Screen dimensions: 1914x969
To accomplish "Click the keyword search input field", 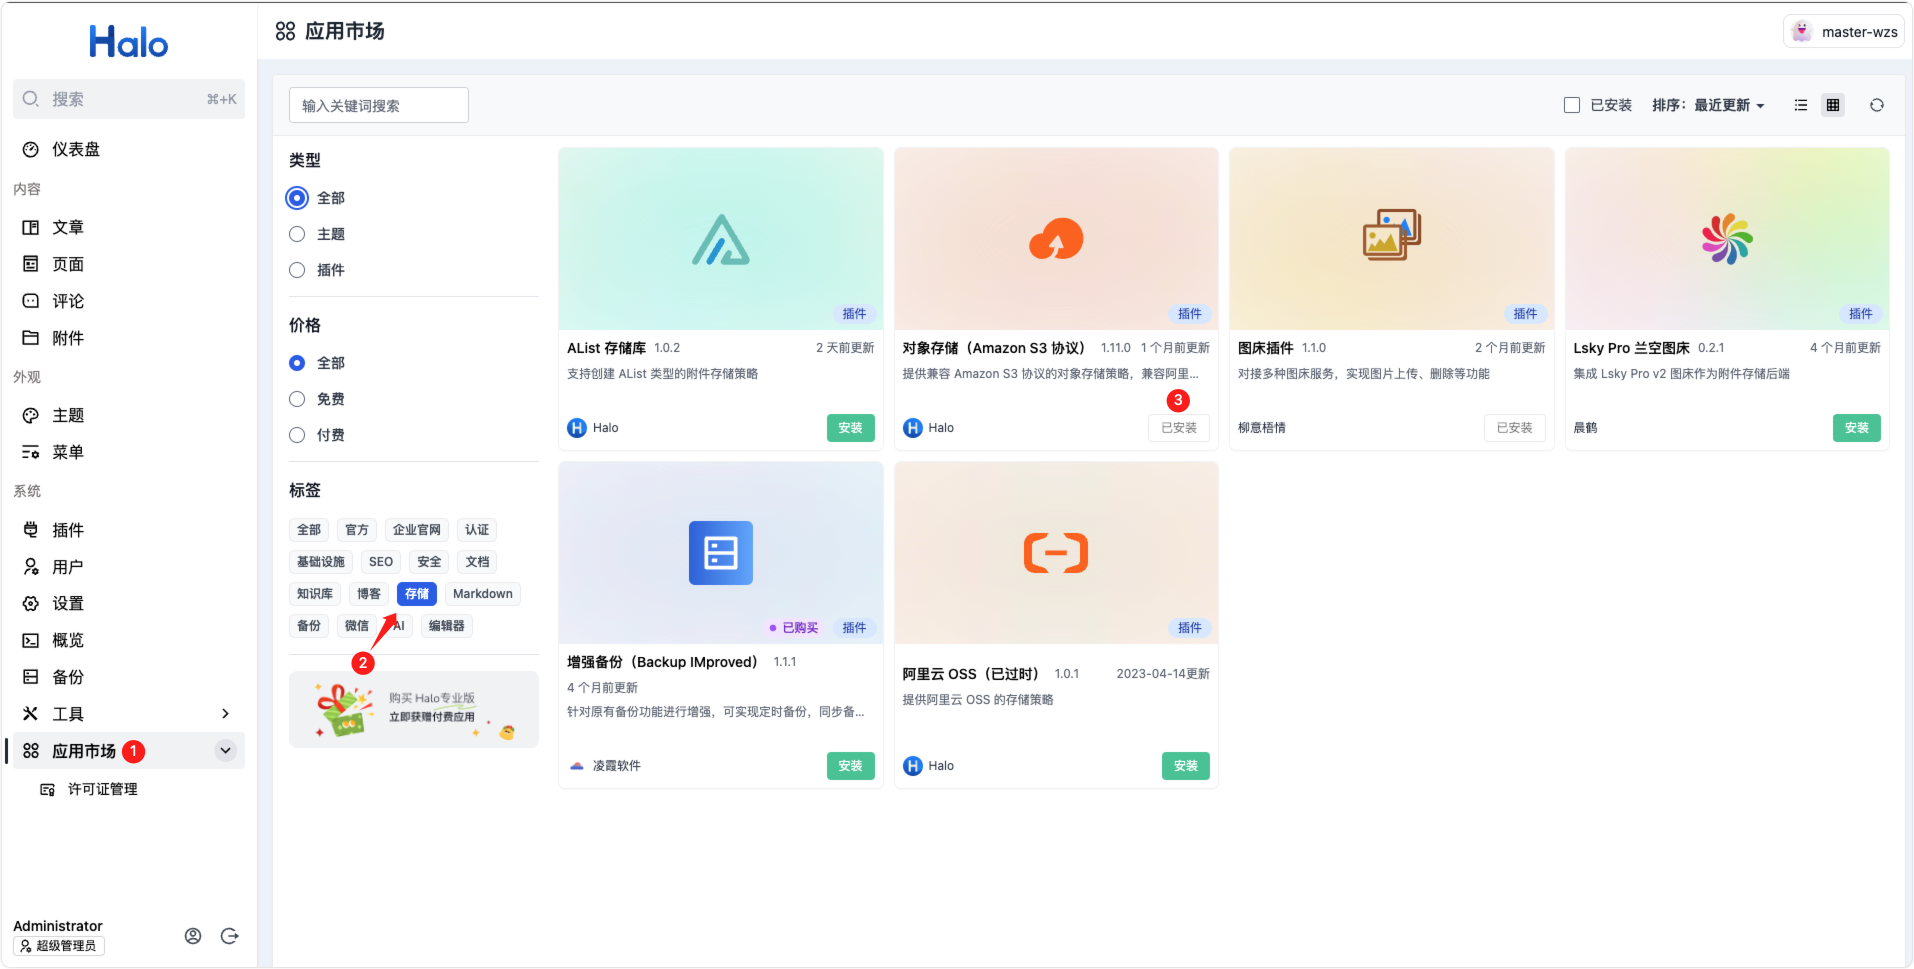I will pyautogui.click(x=379, y=105).
